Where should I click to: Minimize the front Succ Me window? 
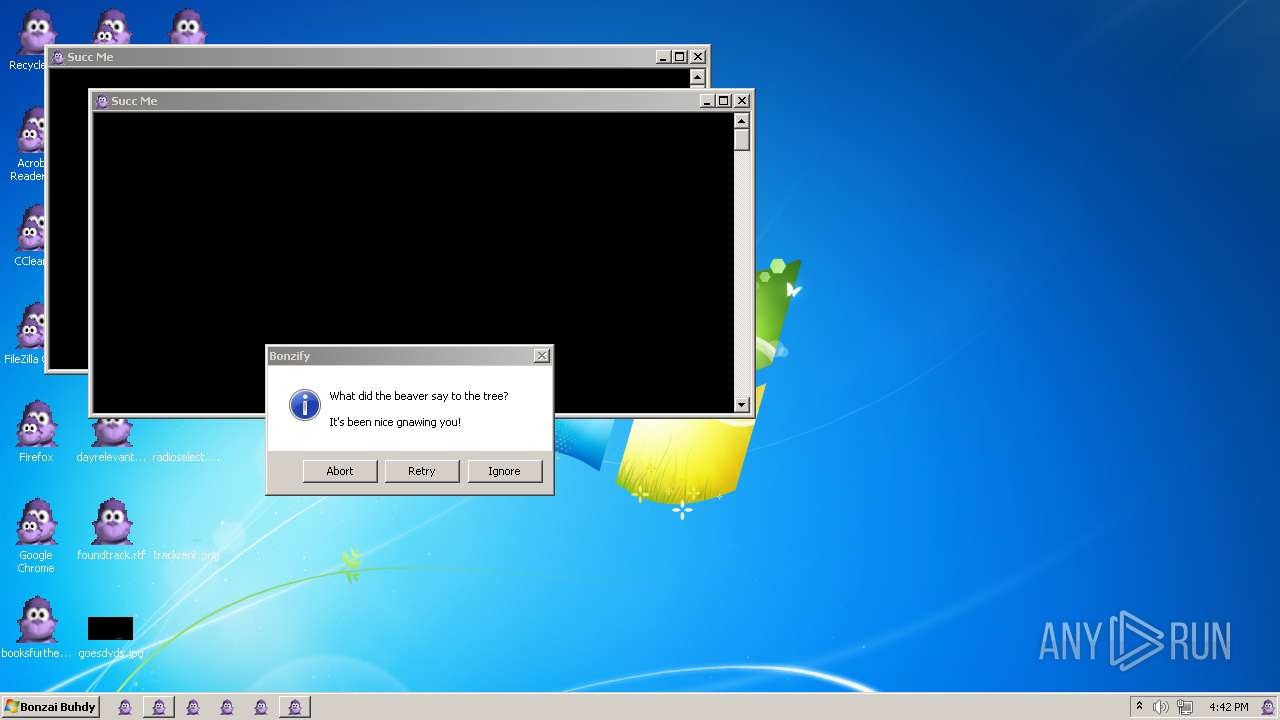tap(706, 101)
